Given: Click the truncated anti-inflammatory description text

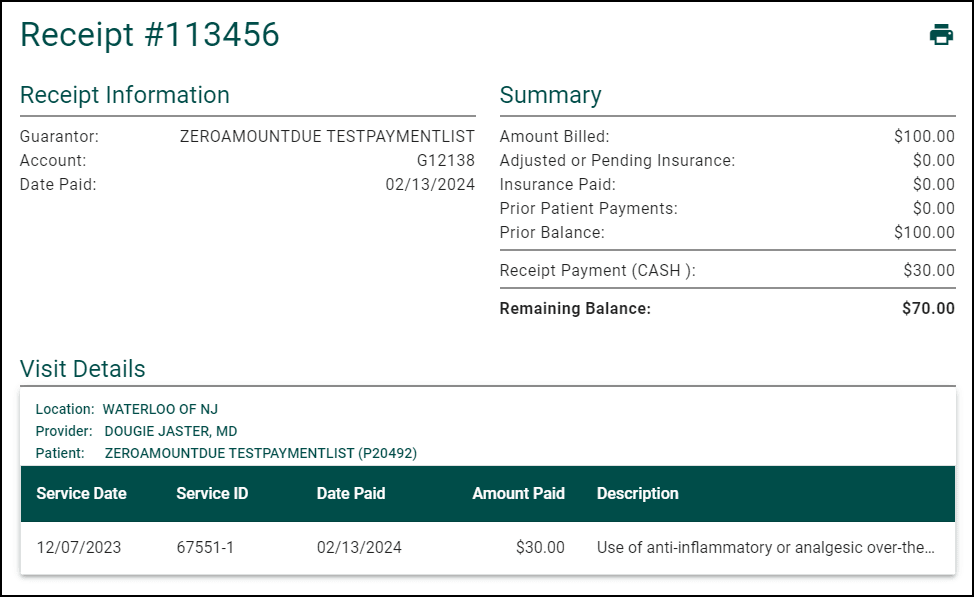Looking at the screenshot, I should (765, 547).
